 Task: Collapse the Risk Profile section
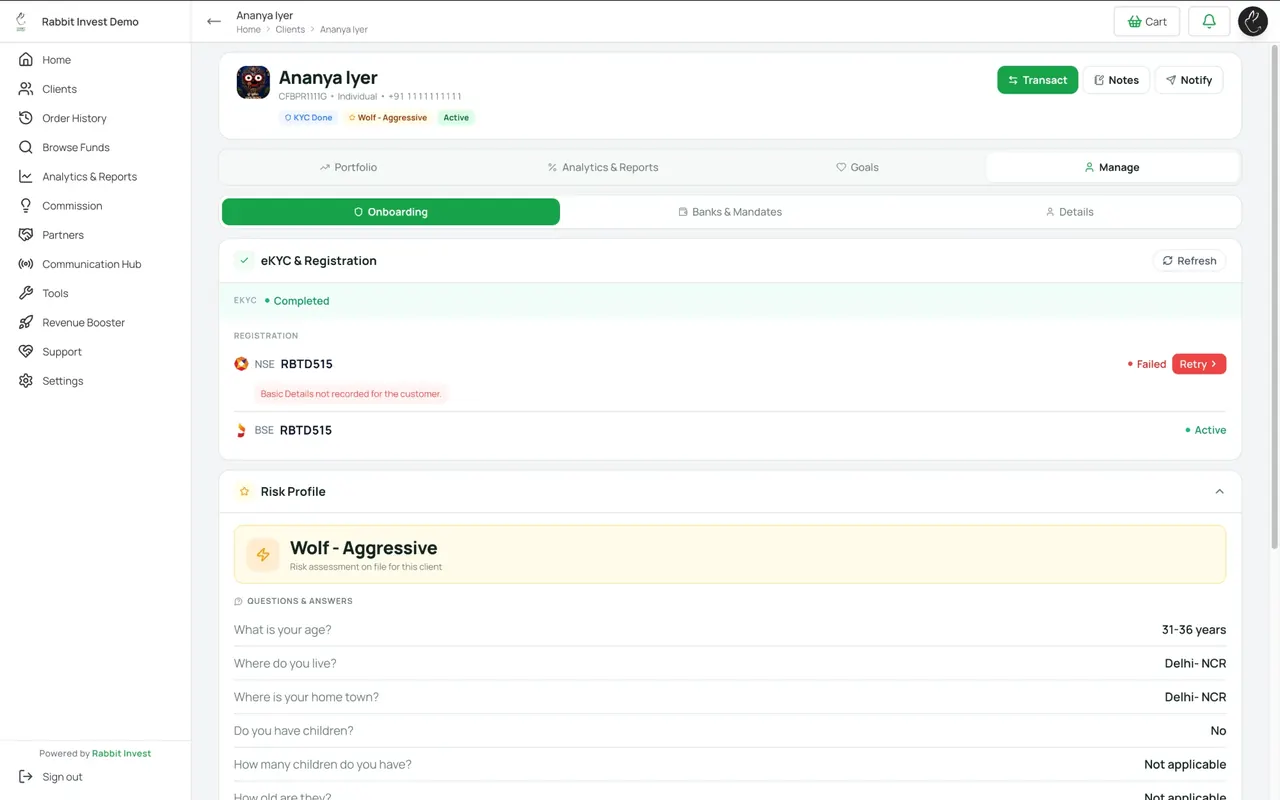(x=1219, y=492)
